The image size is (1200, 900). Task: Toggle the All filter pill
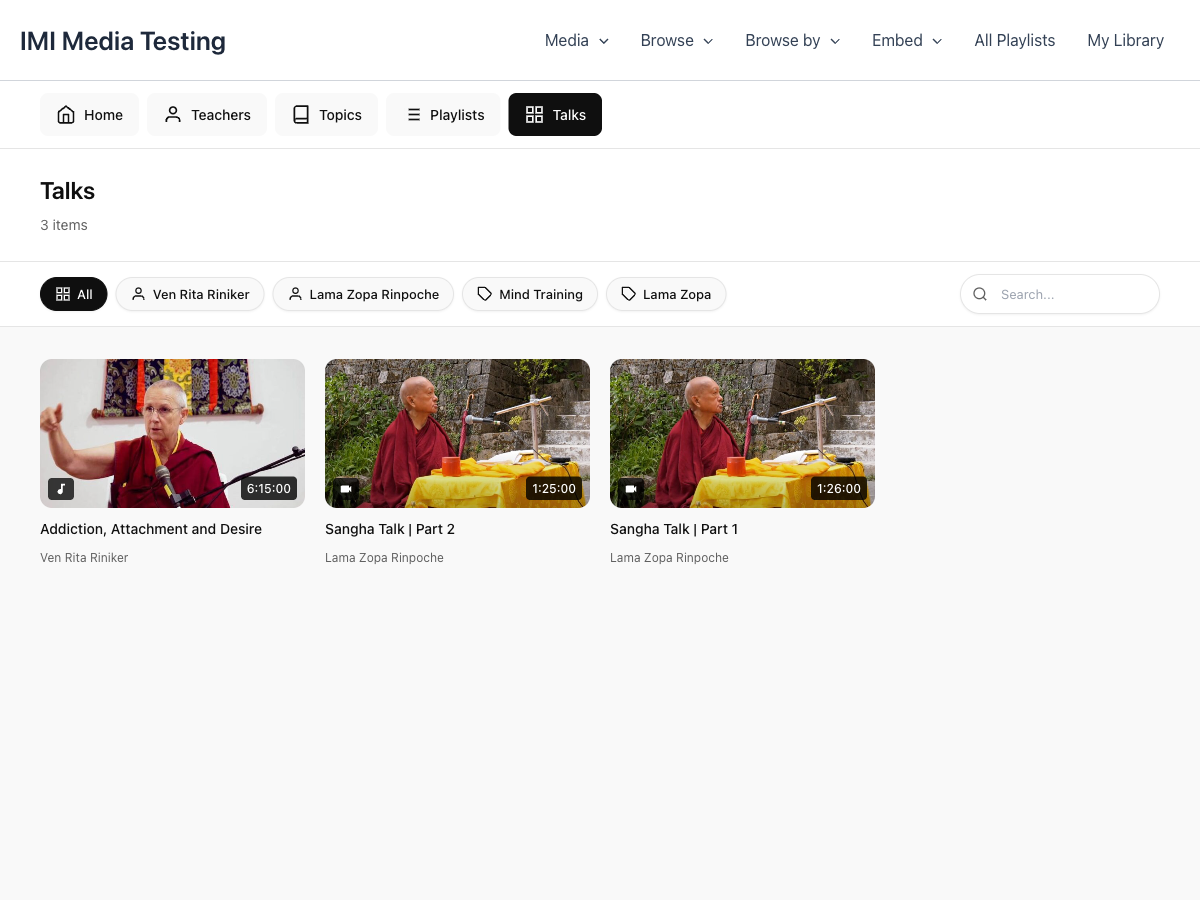tap(73, 294)
